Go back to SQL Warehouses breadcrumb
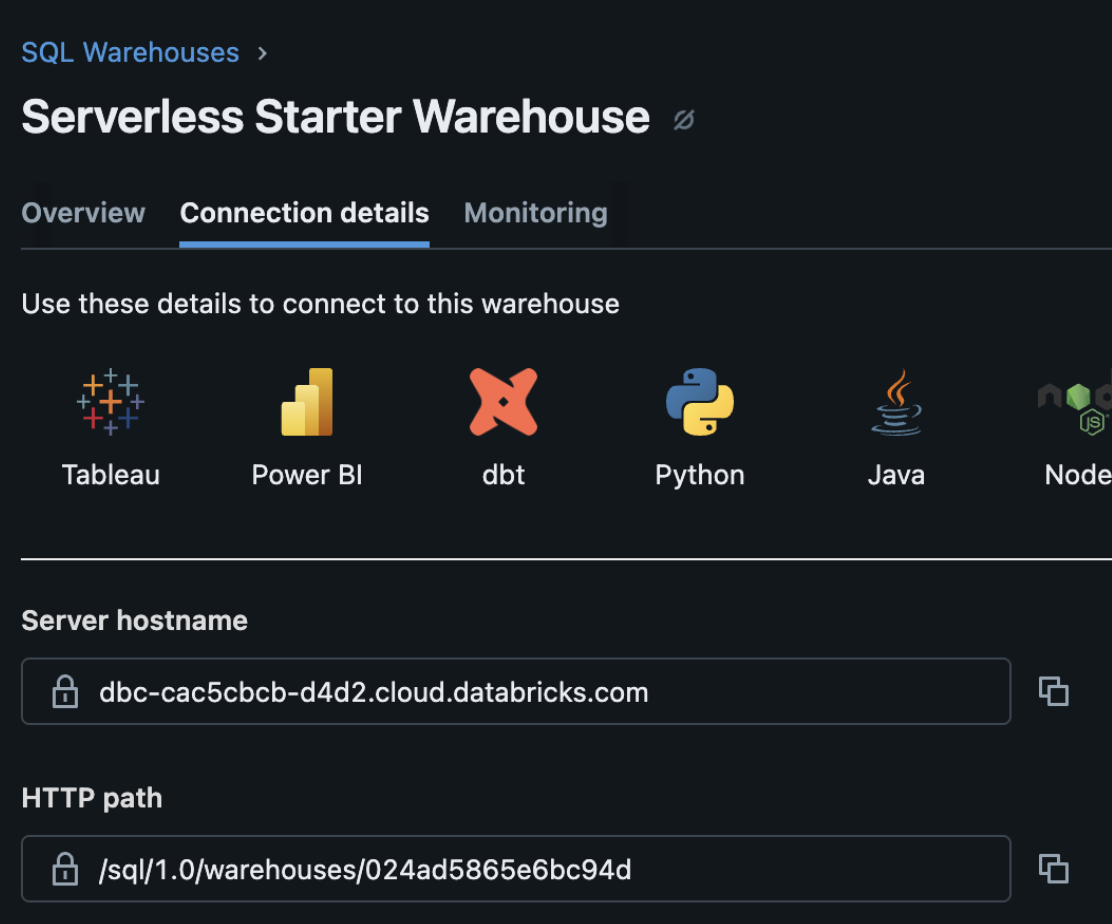This screenshot has height=924, width=1112. point(130,52)
